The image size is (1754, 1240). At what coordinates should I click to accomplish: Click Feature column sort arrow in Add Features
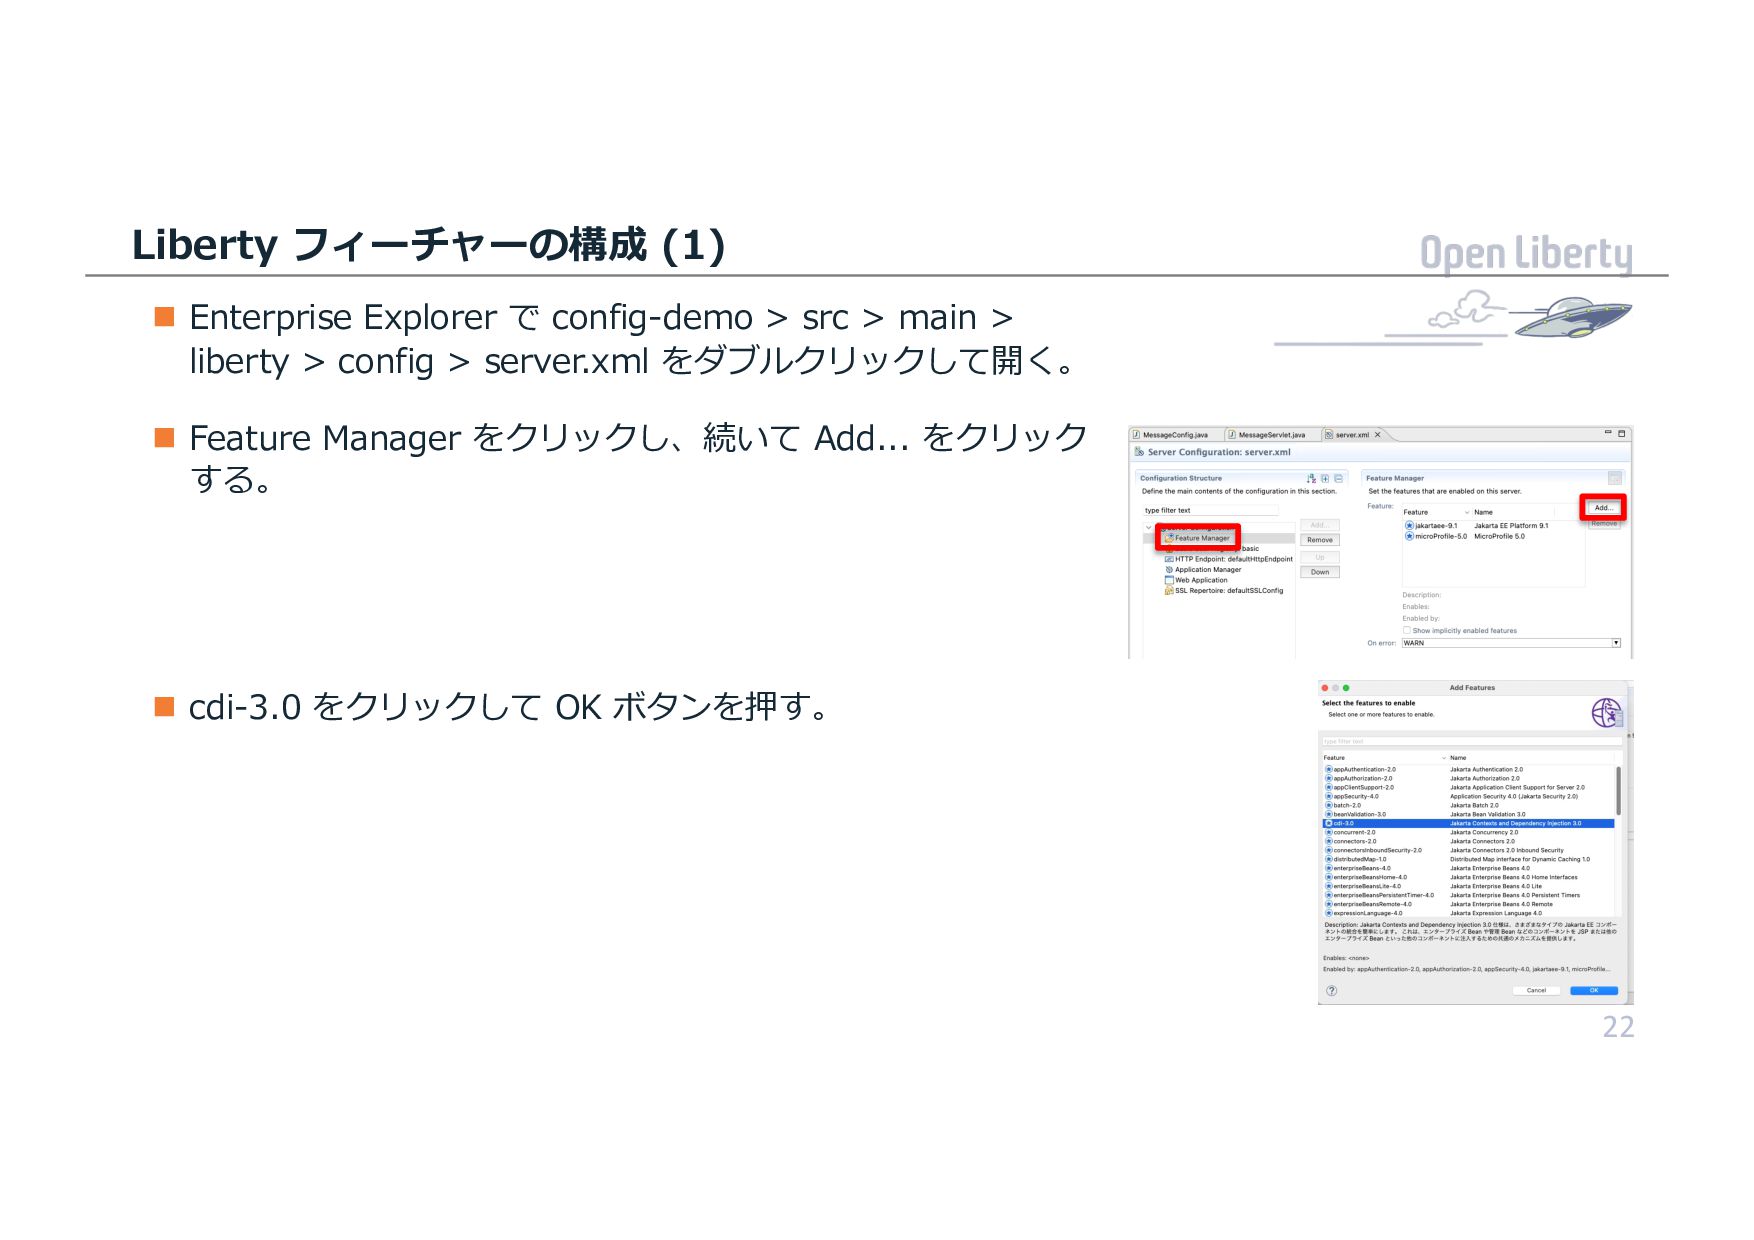tap(1444, 758)
